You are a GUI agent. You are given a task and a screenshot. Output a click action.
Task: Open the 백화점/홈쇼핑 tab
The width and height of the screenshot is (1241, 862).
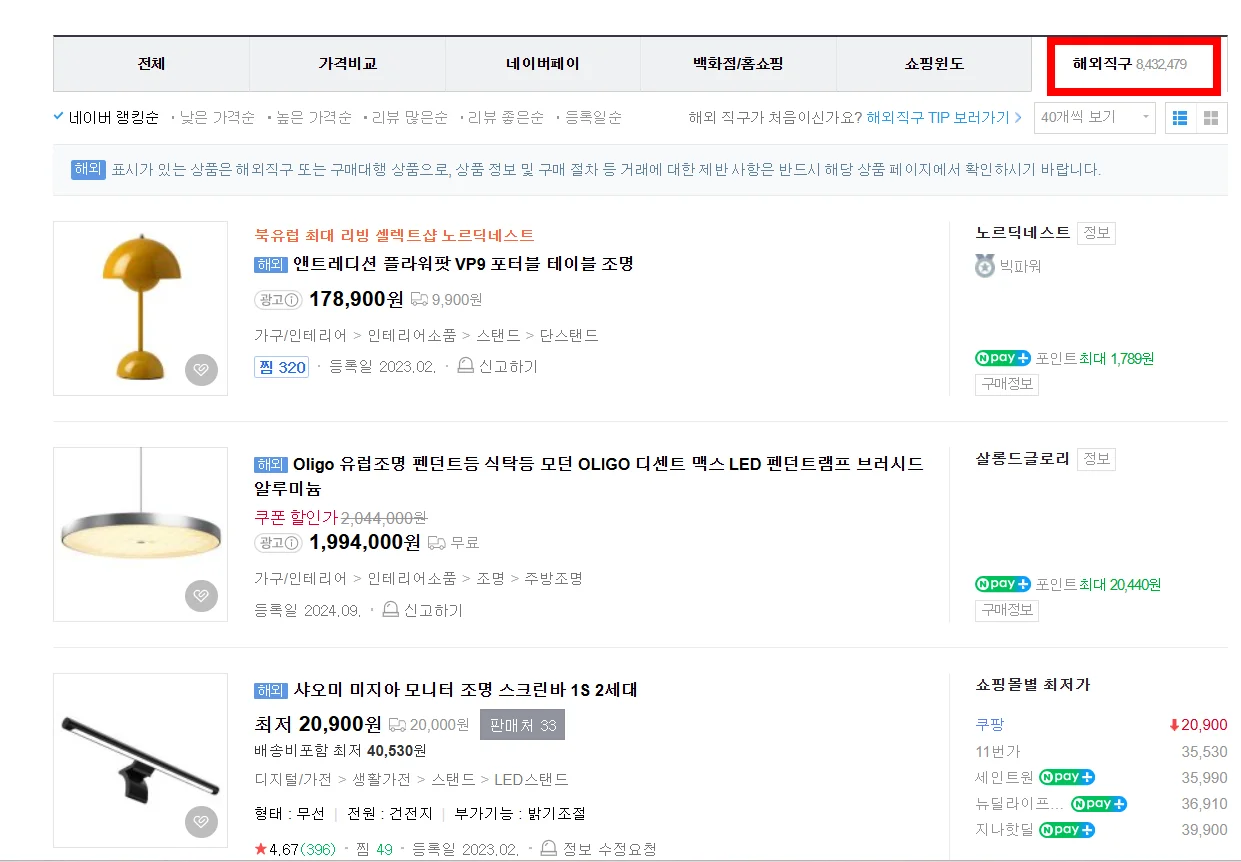click(738, 64)
